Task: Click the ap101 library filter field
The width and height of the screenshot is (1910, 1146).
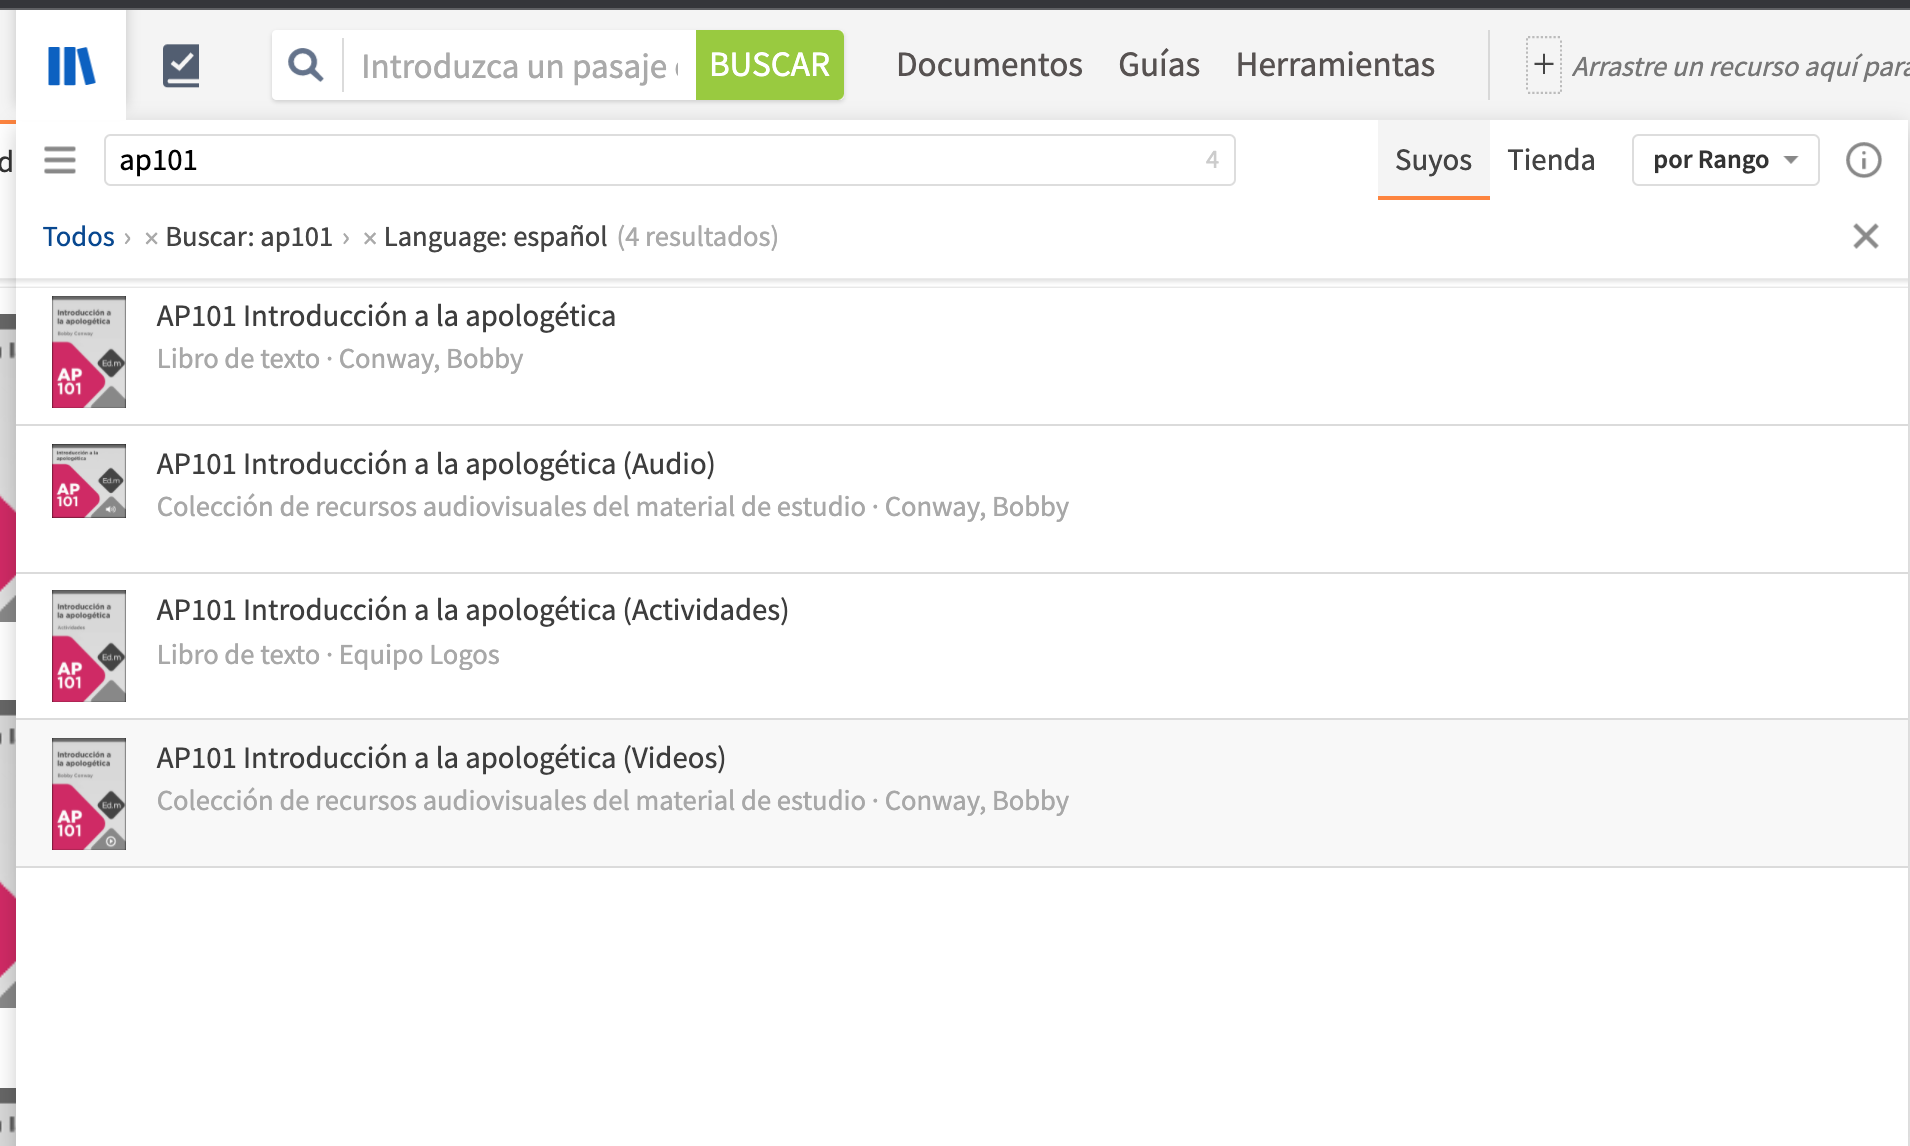Action: coord(669,160)
